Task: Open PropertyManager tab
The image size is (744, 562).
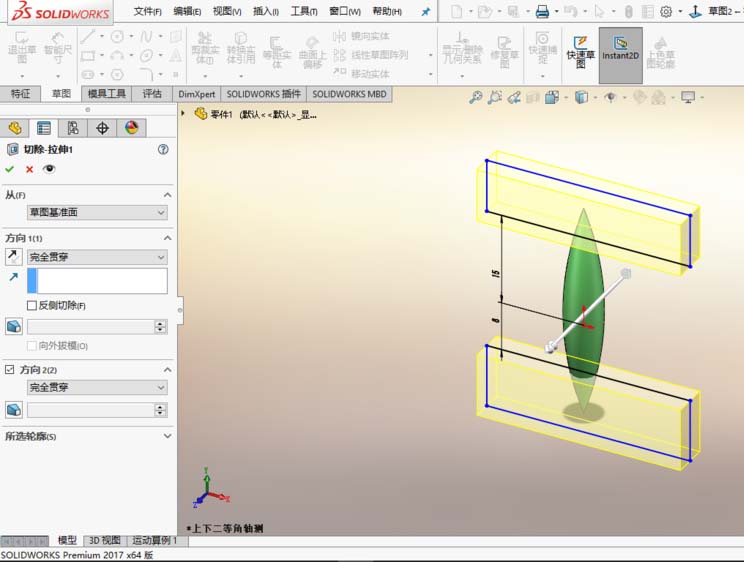Action: 44,128
